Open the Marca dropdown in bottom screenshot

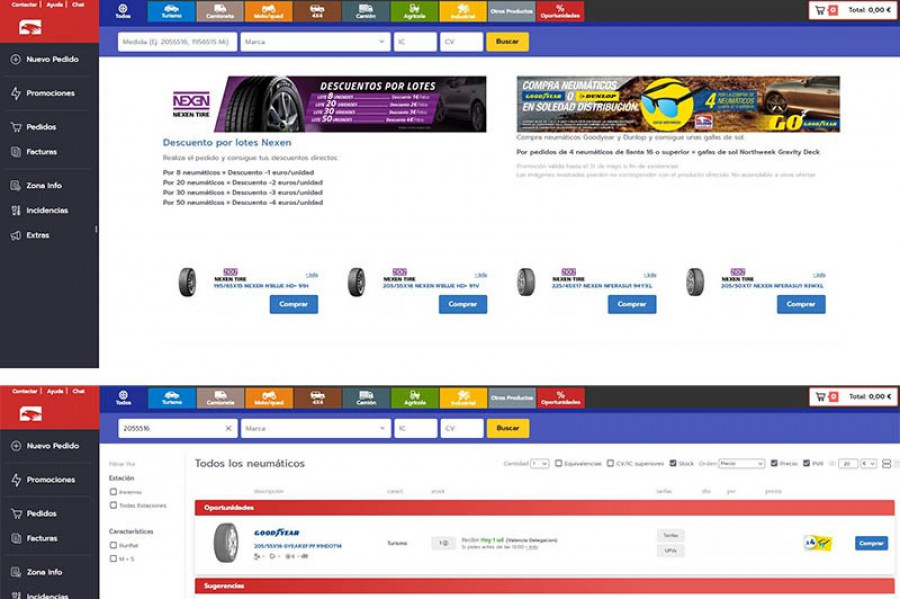coord(316,428)
